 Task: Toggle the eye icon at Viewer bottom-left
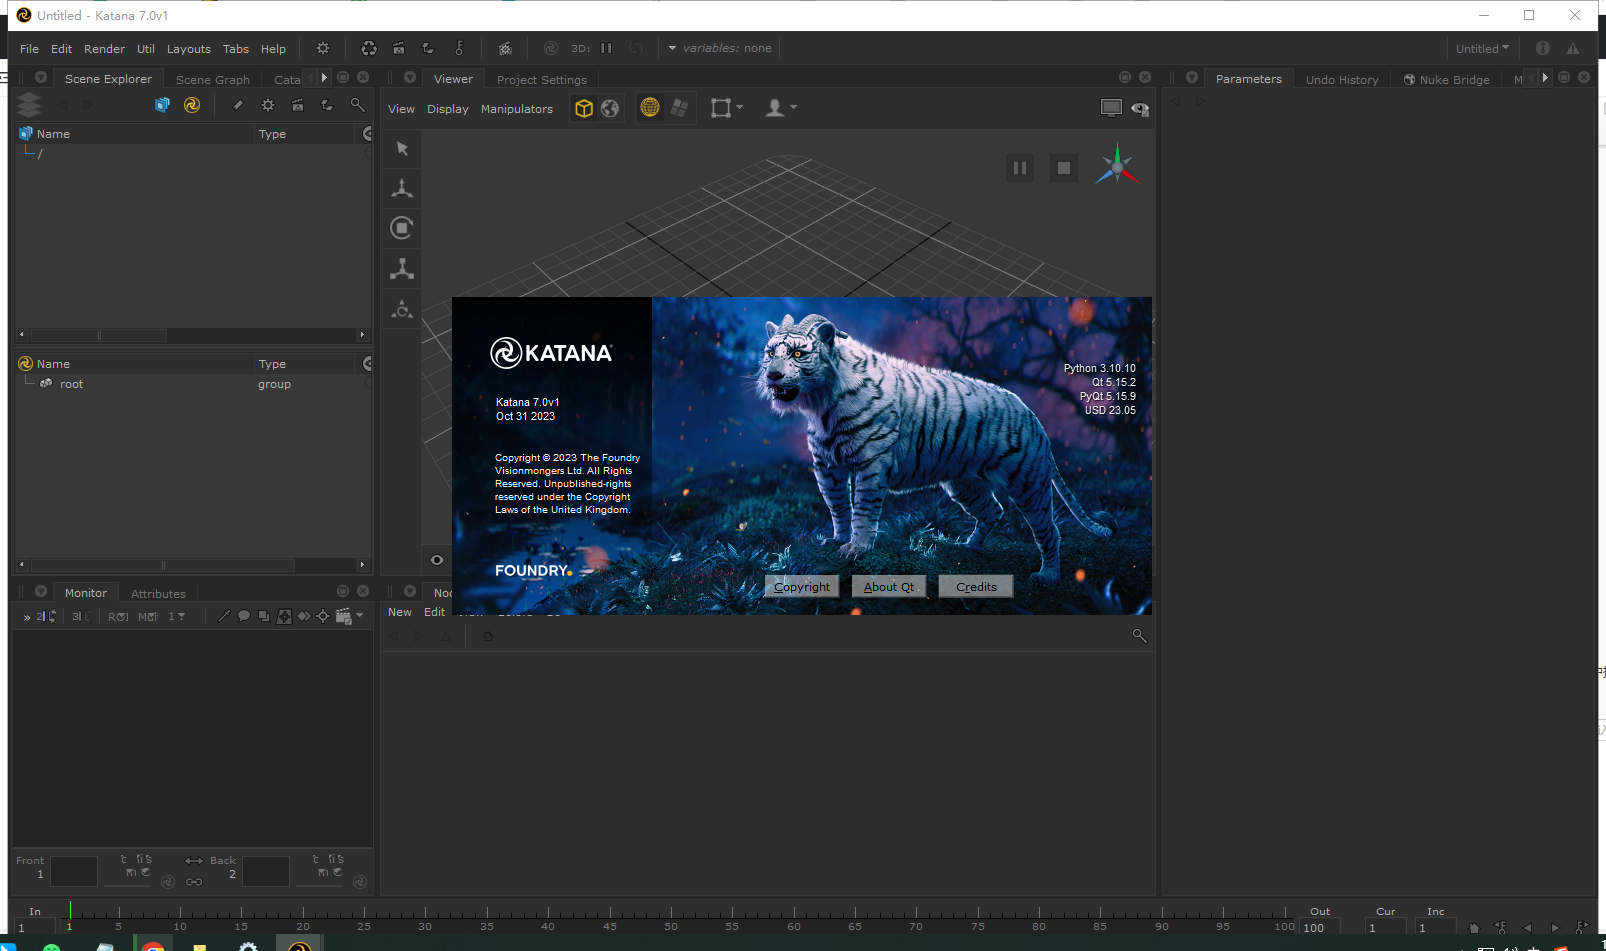pos(437,560)
